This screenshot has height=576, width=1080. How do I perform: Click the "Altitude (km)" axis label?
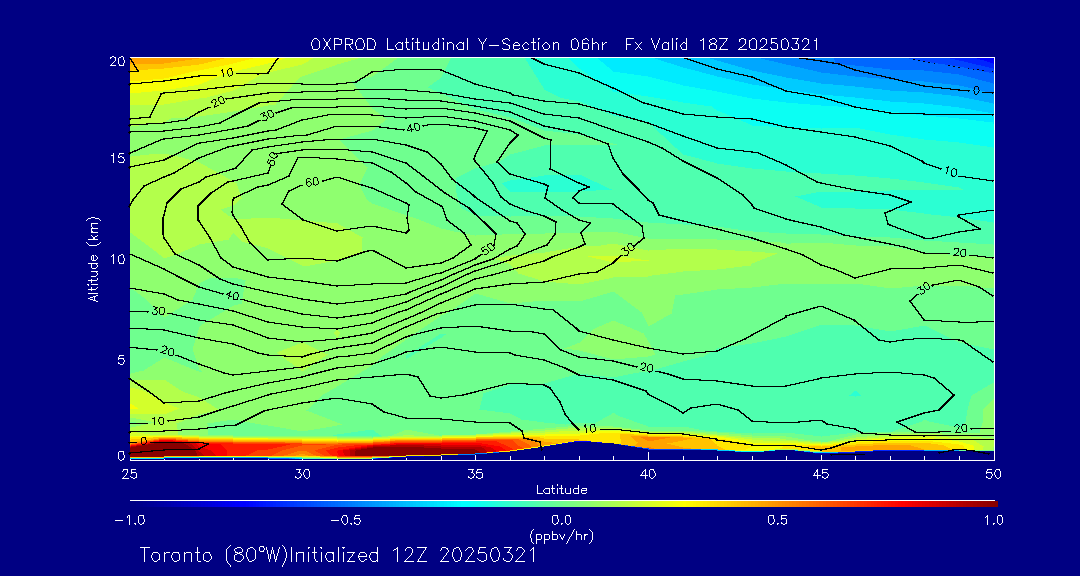(x=94, y=258)
